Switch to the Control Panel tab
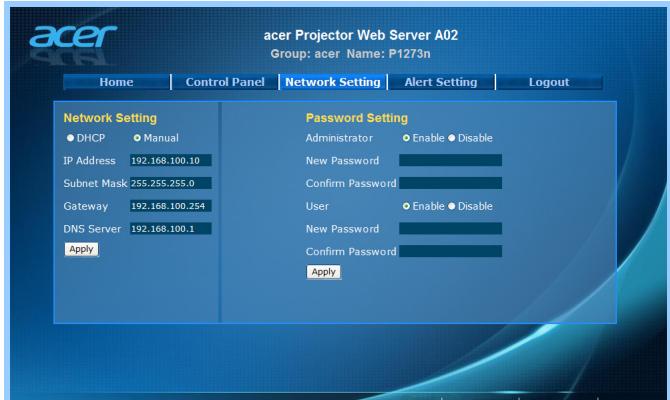This screenshot has height=400, width=670. pyautogui.click(x=225, y=82)
